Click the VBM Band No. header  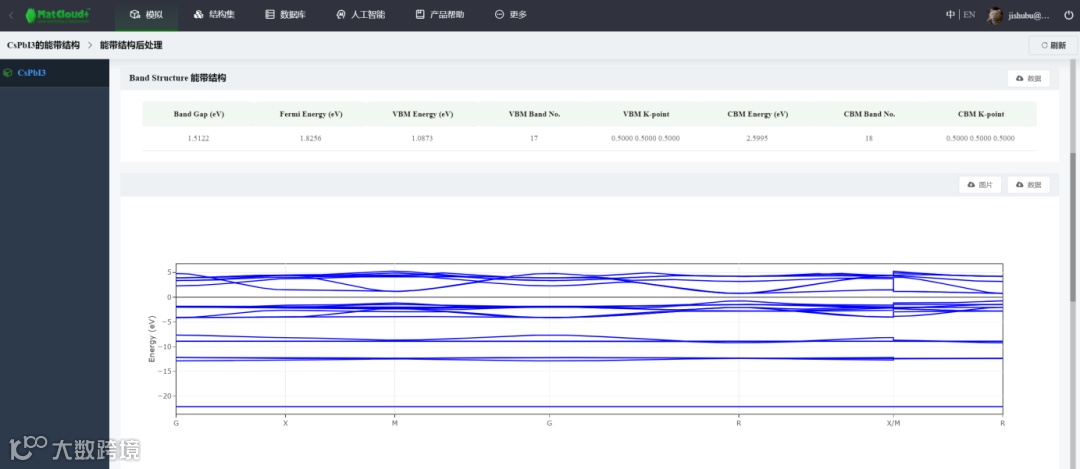point(534,114)
